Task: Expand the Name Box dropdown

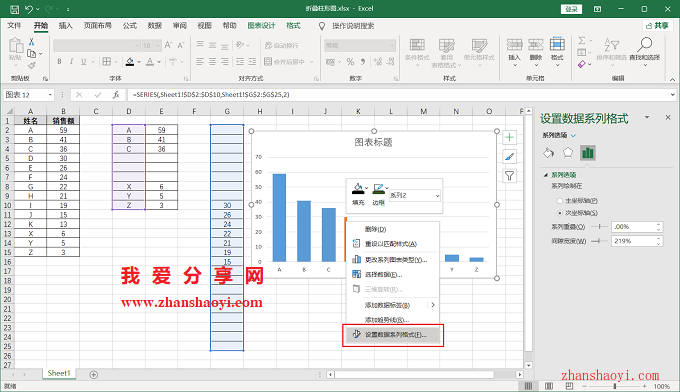Action: [x=50, y=95]
